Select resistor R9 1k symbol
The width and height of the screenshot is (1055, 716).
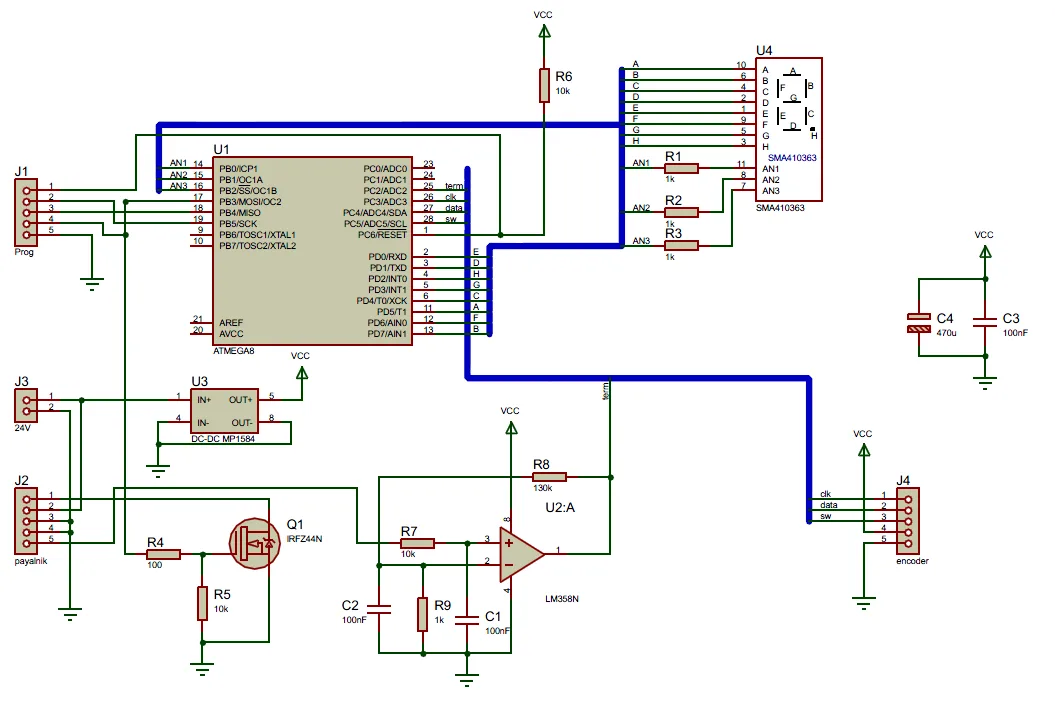tap(422, 613)
